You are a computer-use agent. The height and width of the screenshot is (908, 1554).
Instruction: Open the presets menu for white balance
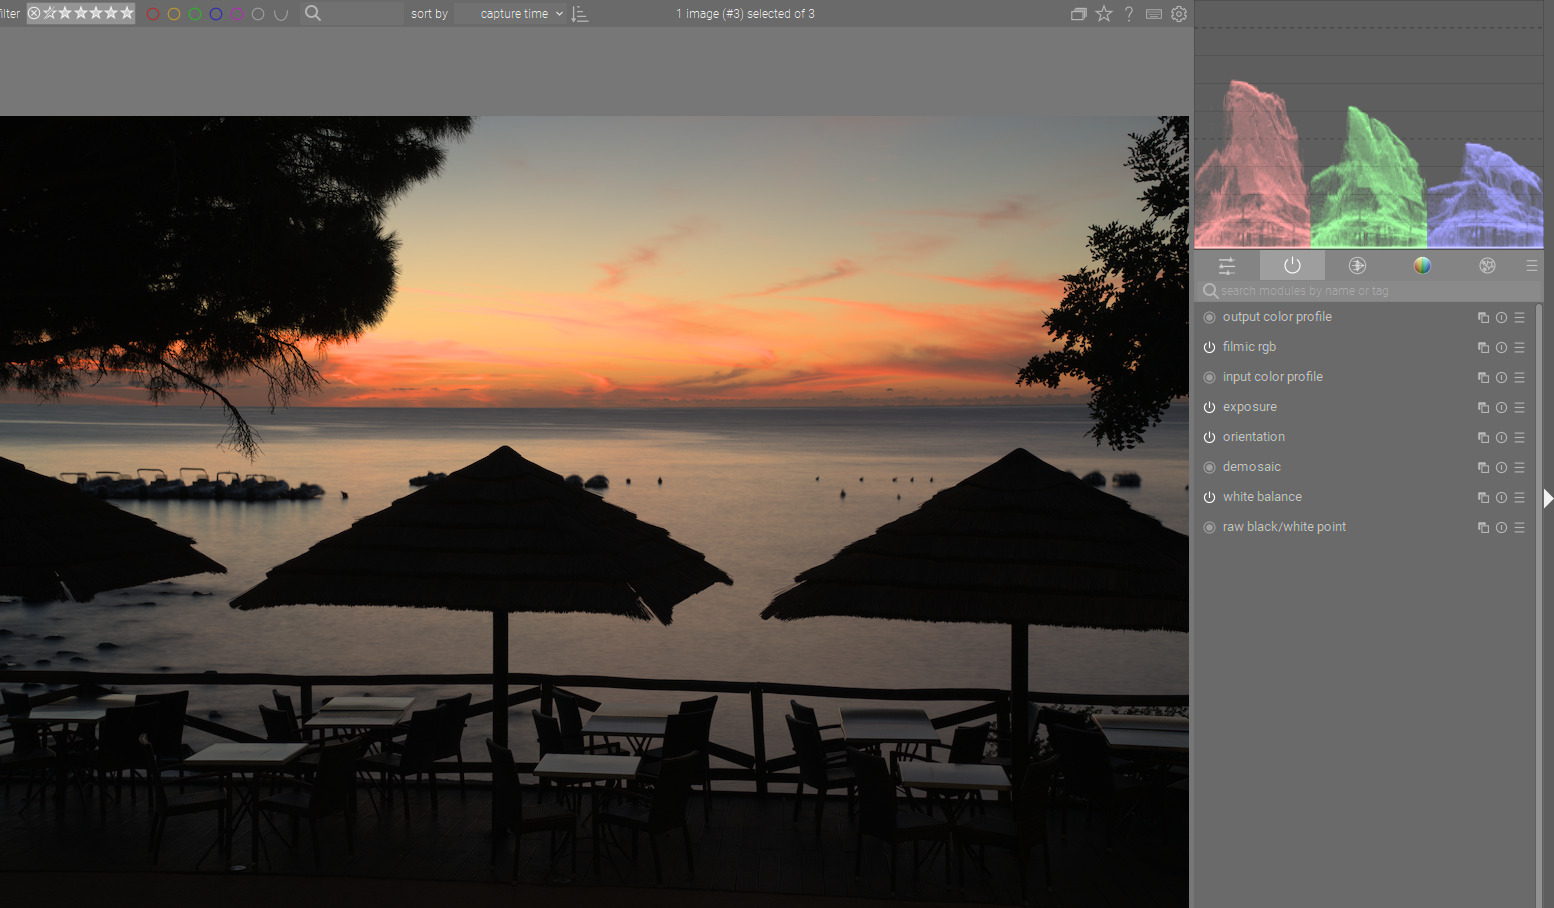pos(1519,498)
